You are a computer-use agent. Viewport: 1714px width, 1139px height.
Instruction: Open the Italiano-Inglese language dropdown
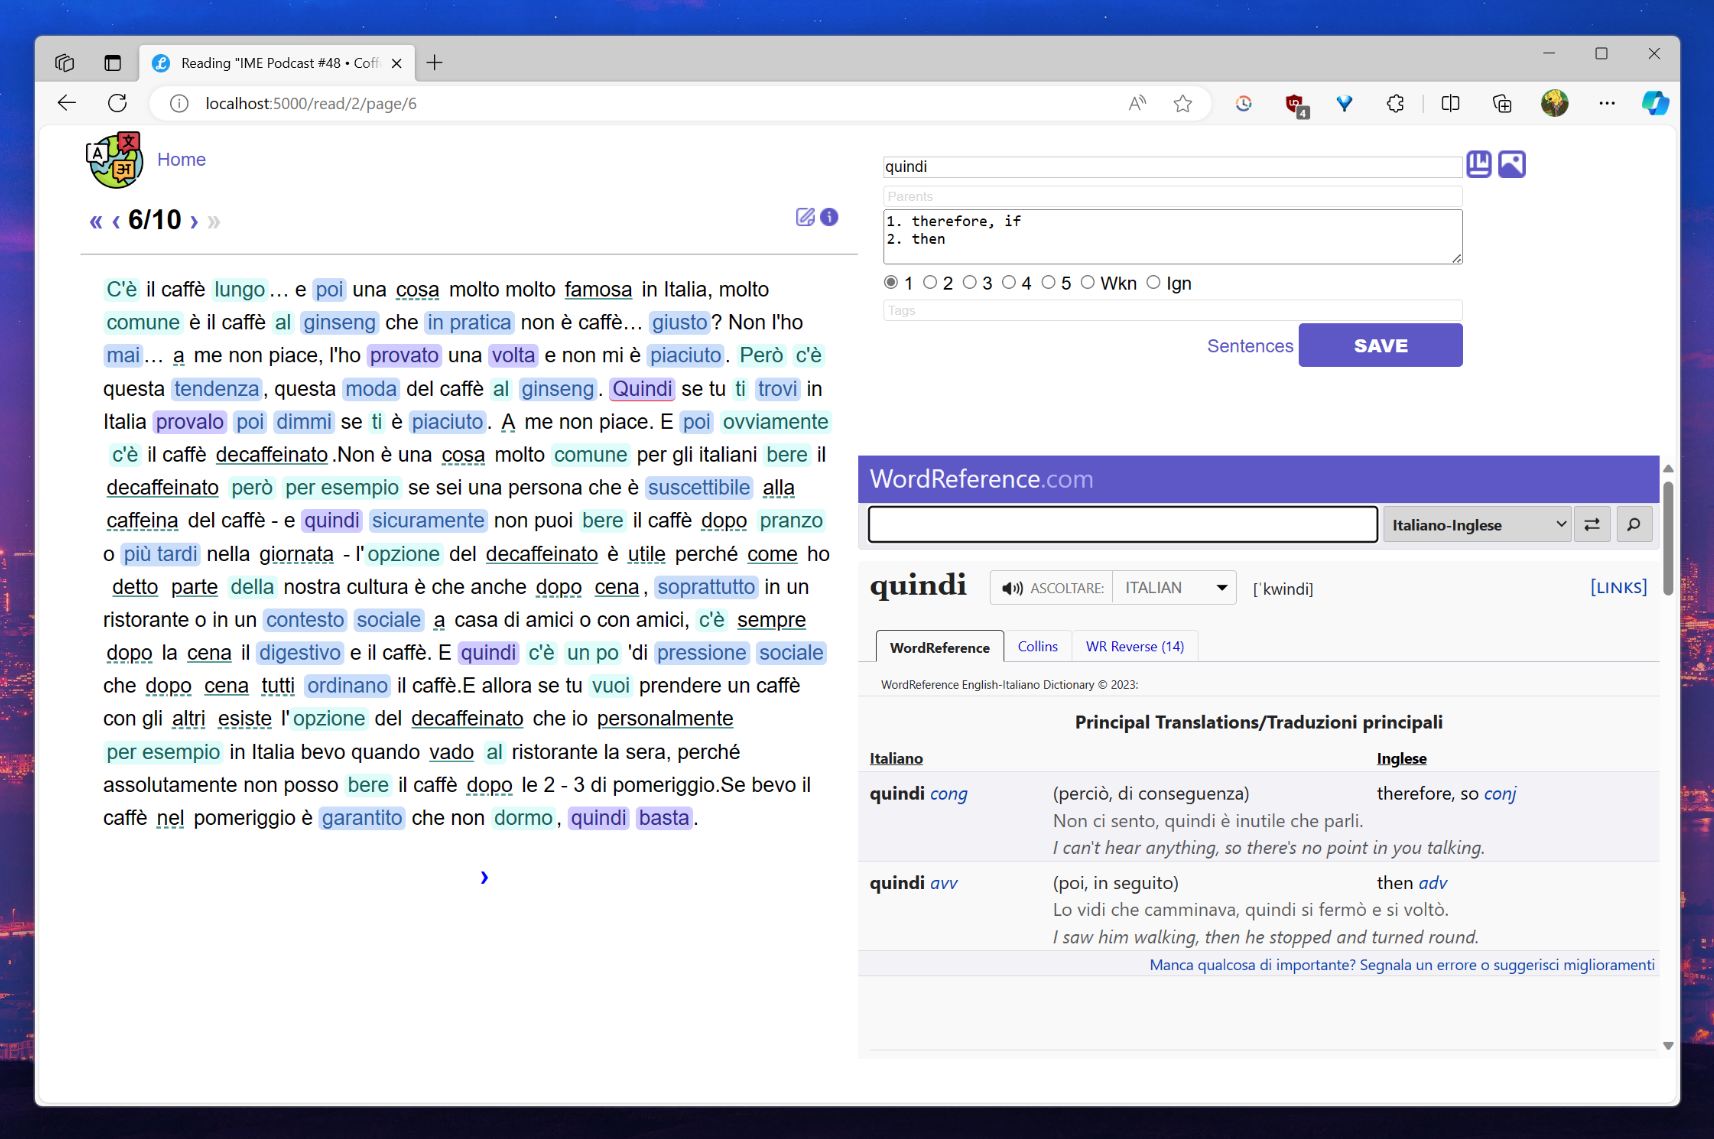[1477, 524]
